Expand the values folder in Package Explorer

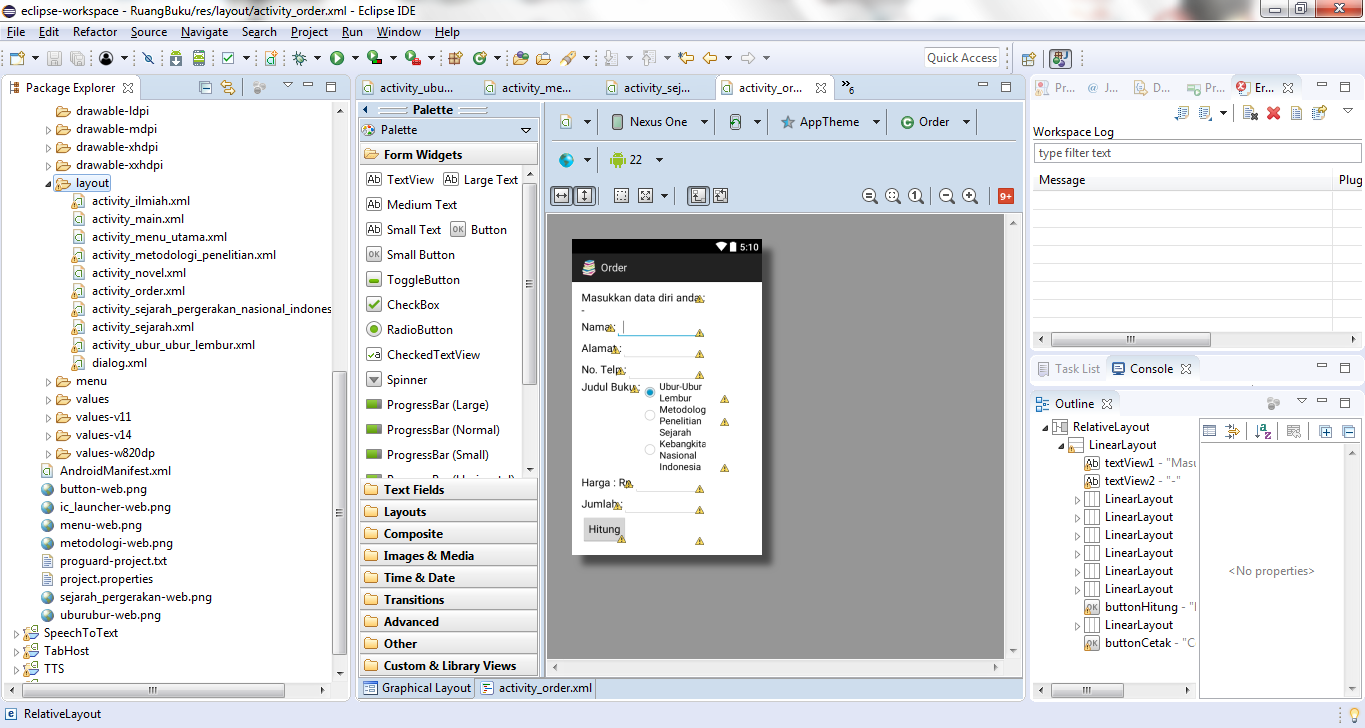(x=49, y=399)
